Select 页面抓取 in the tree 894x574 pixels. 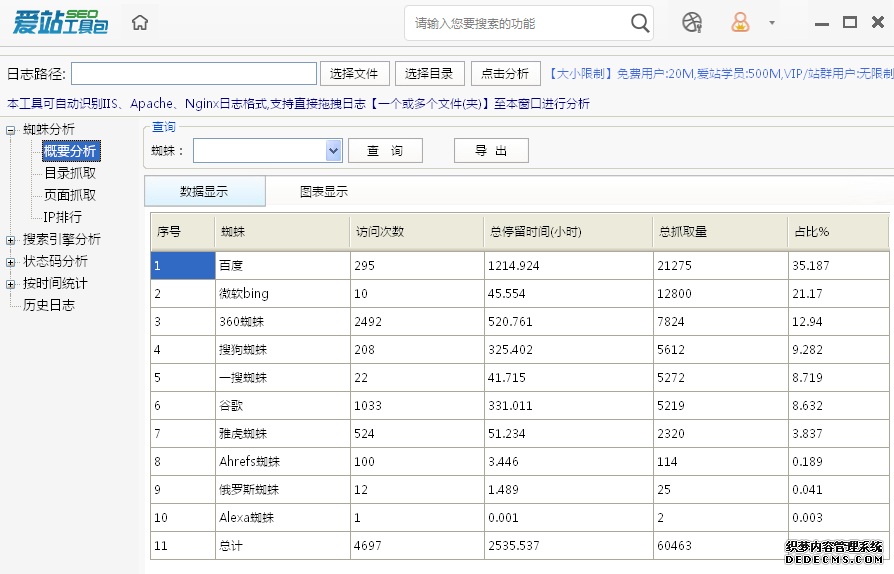70,195
